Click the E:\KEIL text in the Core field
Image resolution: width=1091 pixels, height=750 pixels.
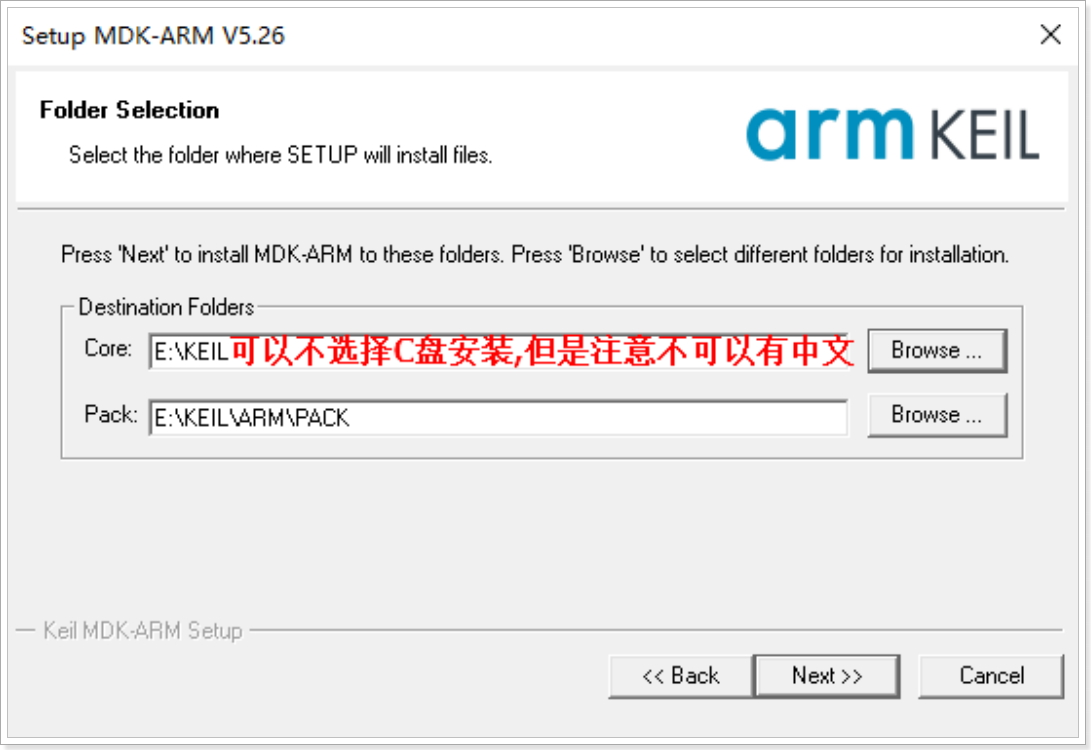click(x=191, y=351)
